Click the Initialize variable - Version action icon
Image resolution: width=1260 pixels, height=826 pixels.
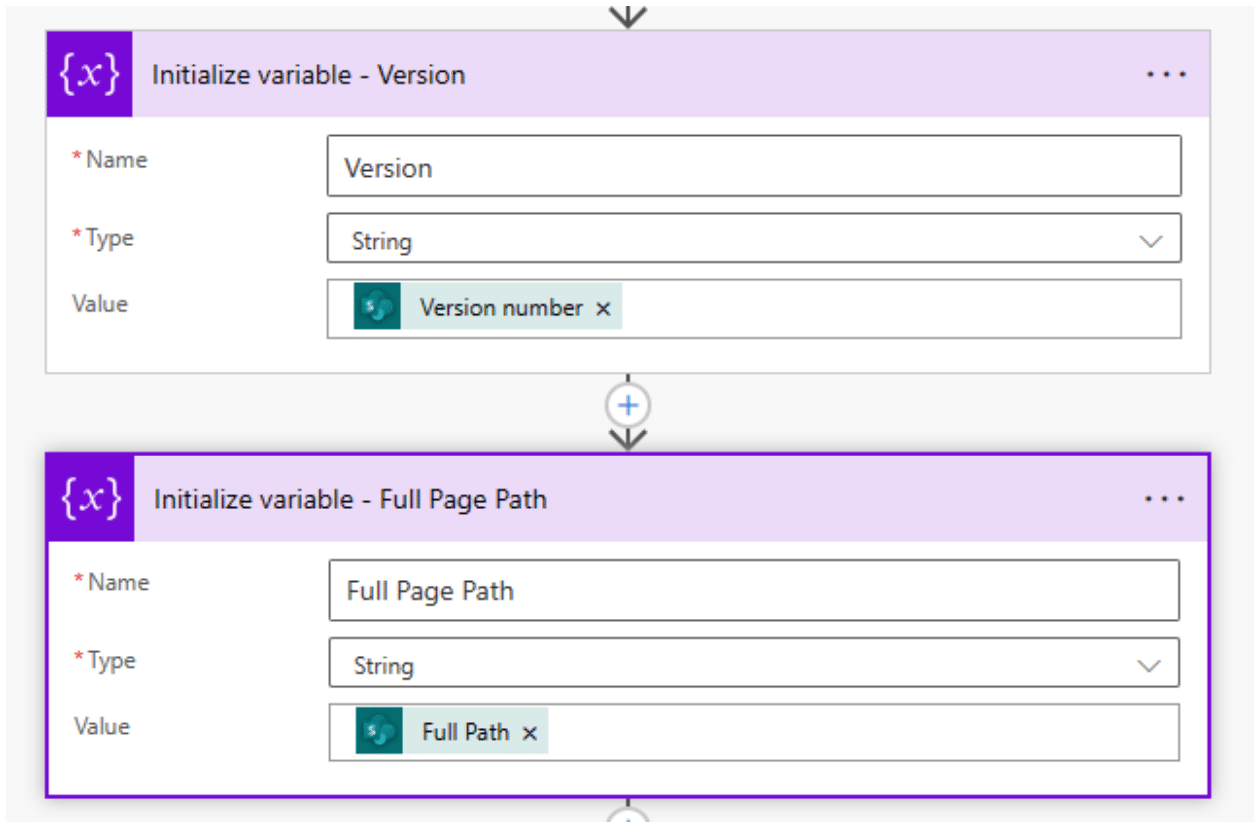[x=90, y=74]
